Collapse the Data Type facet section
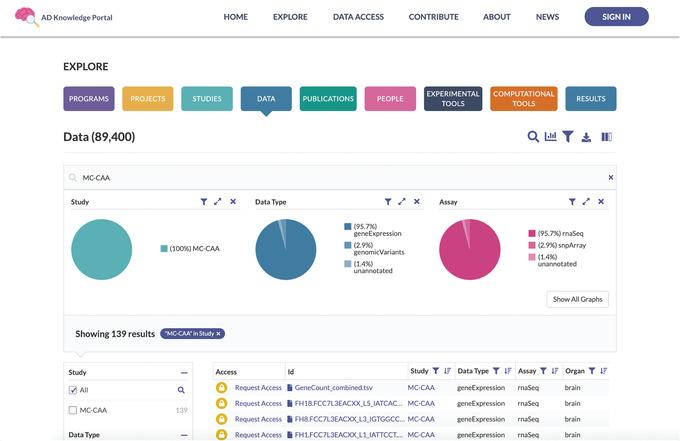Screen dimensions: 680x441 (184, 435)
